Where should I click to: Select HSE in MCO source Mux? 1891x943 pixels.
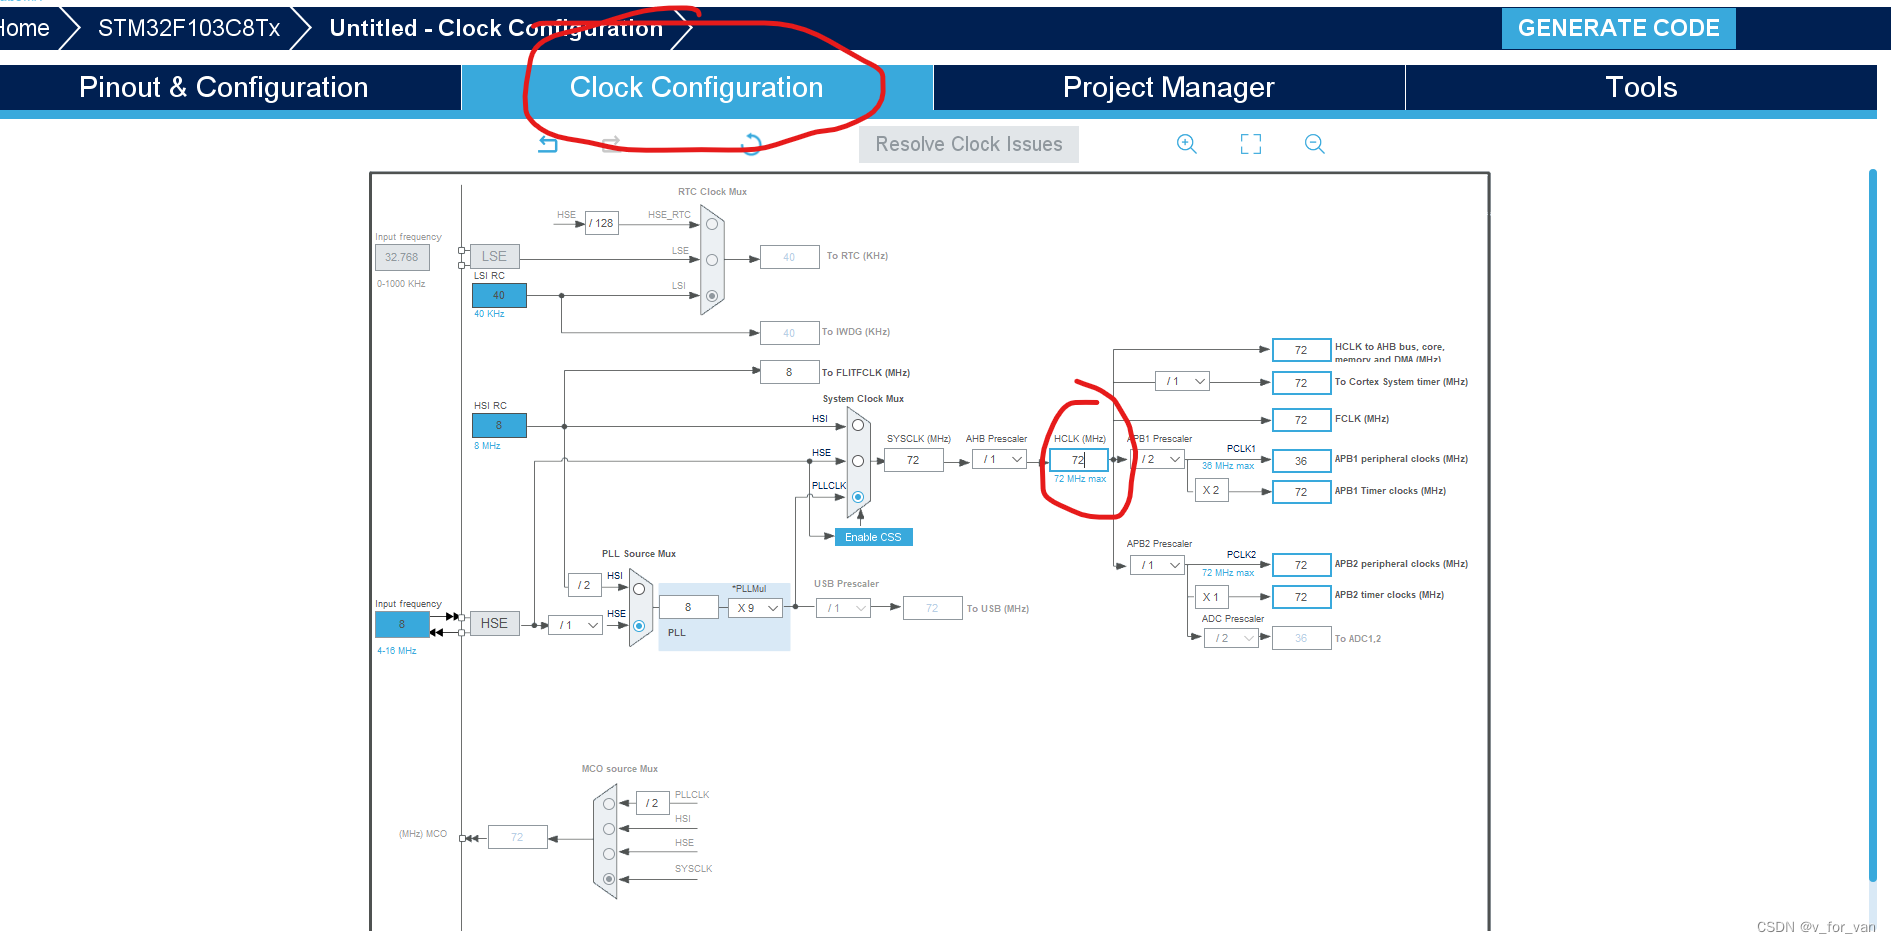(x=609, y=853)
